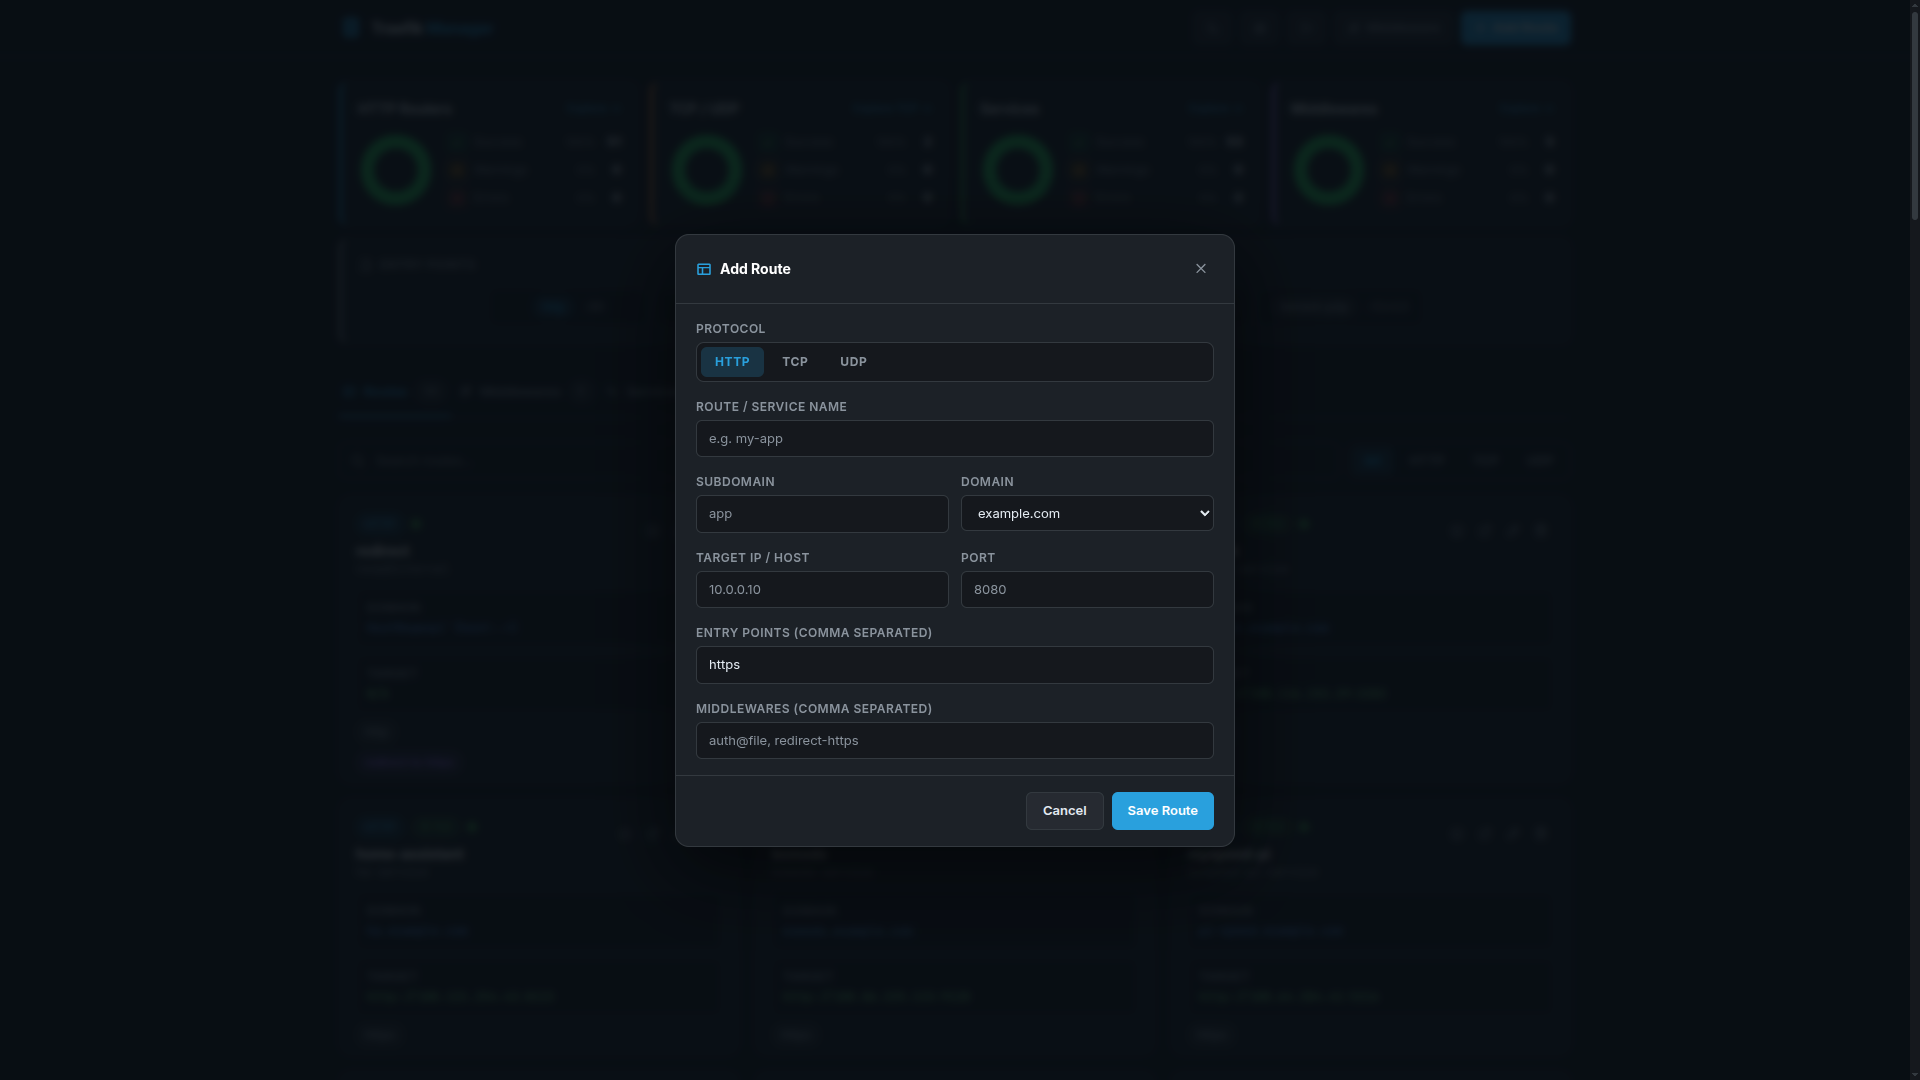Viewport: 1920px width, 1080px height.
Task: Choose a domain from the example.com selector
Action: [x=1087, y=513]
